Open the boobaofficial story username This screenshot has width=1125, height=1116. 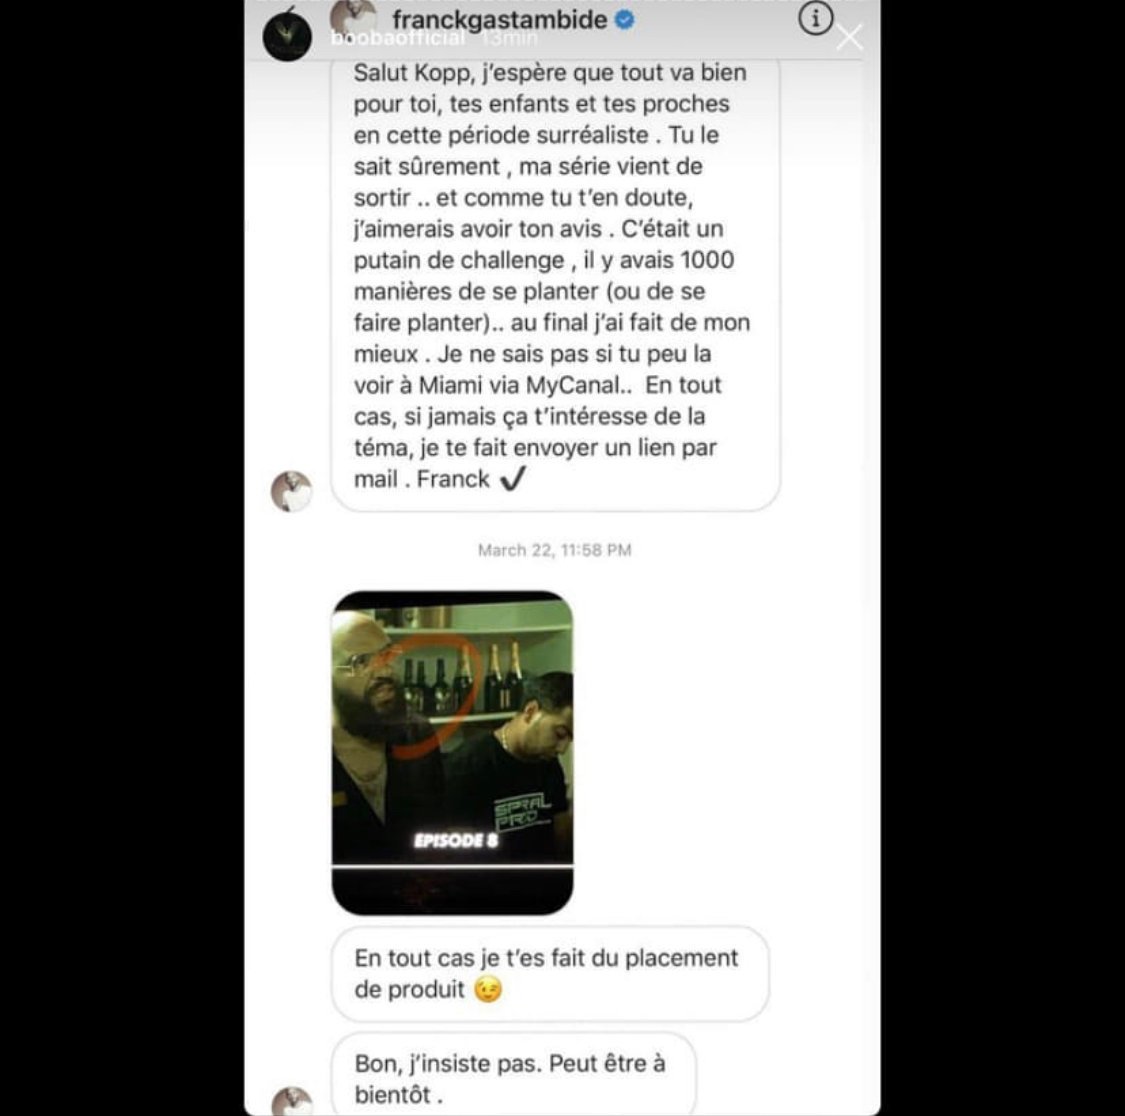point(398,38)
